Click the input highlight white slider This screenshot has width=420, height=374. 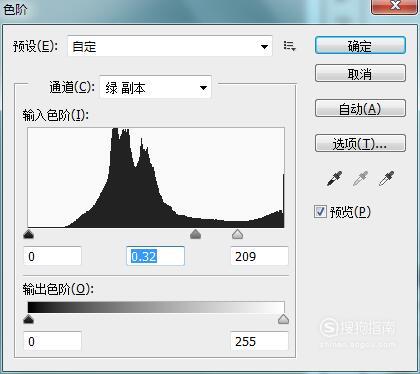pyautogui.click(x=237, y=234)
